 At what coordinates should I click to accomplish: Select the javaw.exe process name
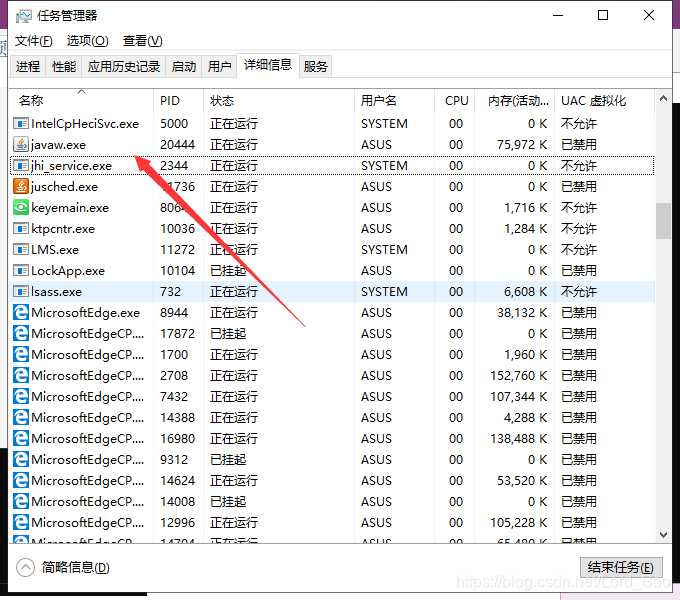click(58, 144)
